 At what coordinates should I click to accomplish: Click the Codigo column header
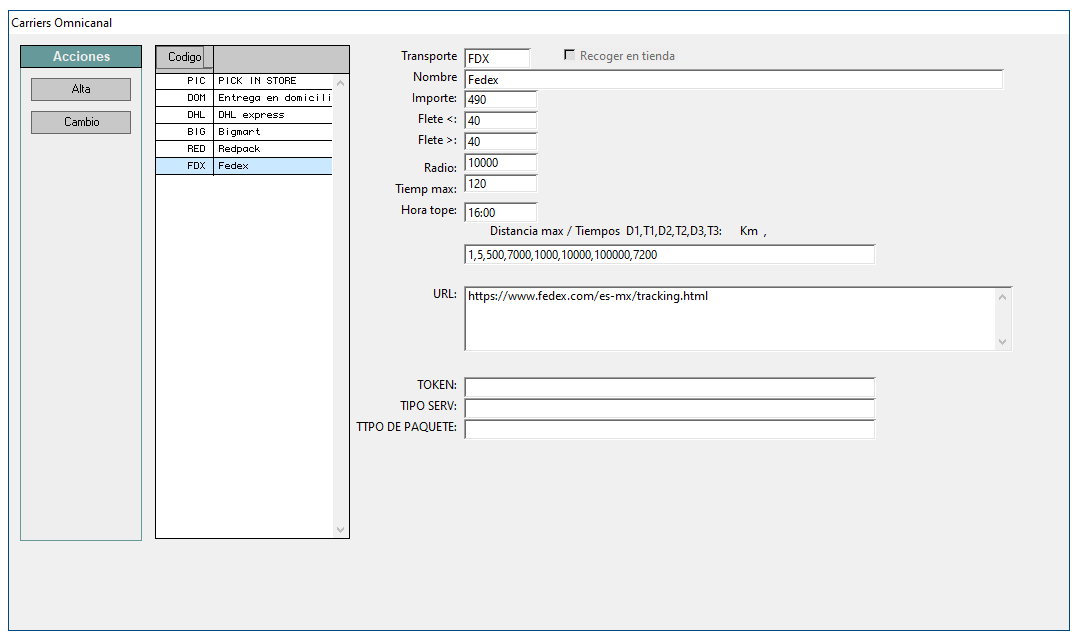184,57
